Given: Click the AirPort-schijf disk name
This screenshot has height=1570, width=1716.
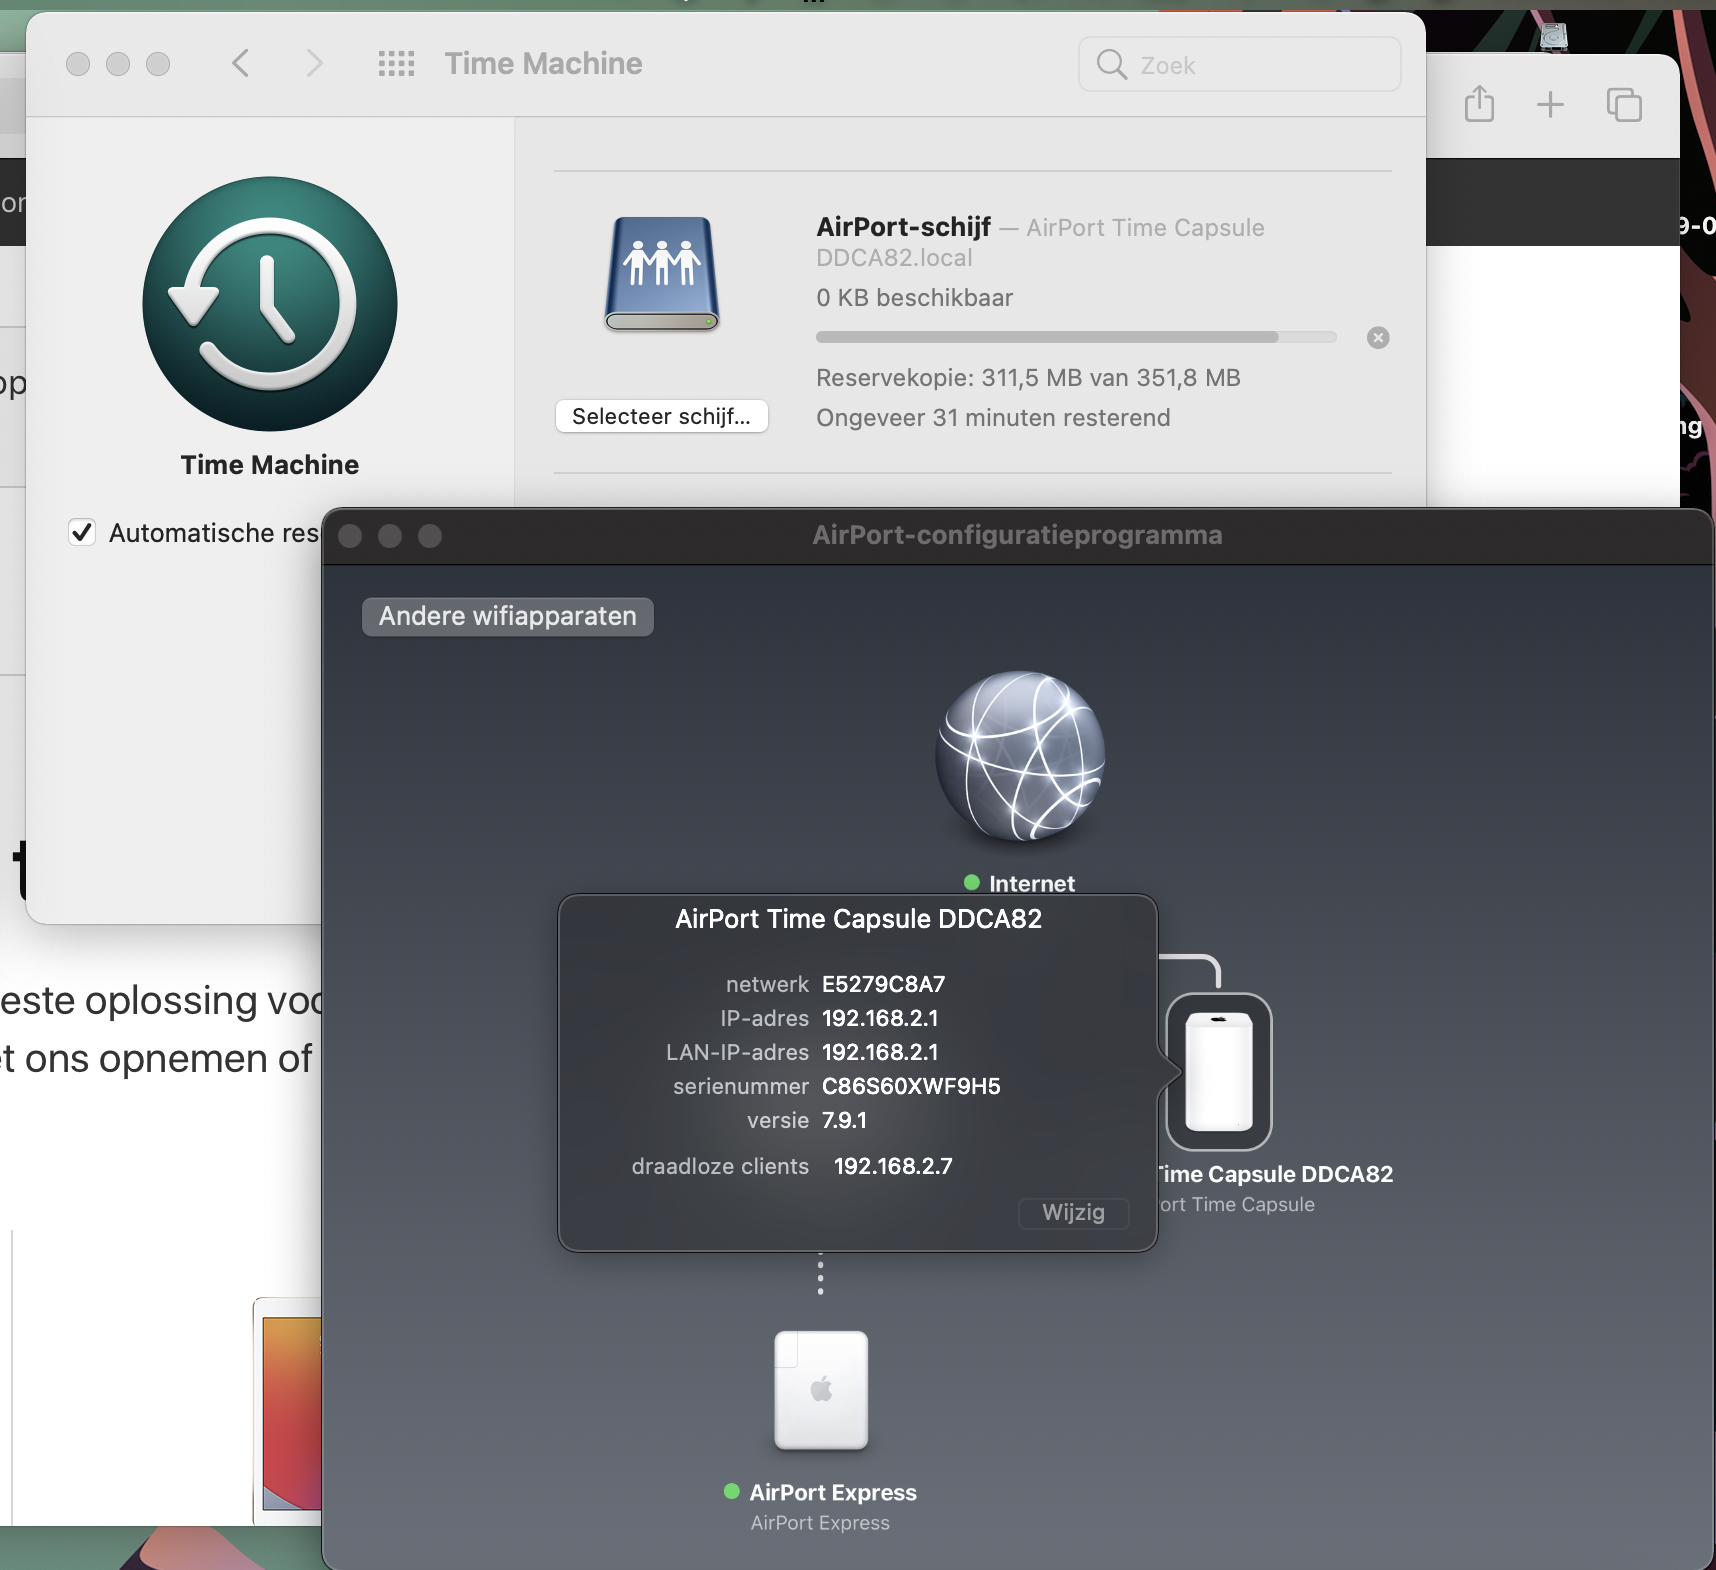Looking at the screenshot, I should pos(903,227).
